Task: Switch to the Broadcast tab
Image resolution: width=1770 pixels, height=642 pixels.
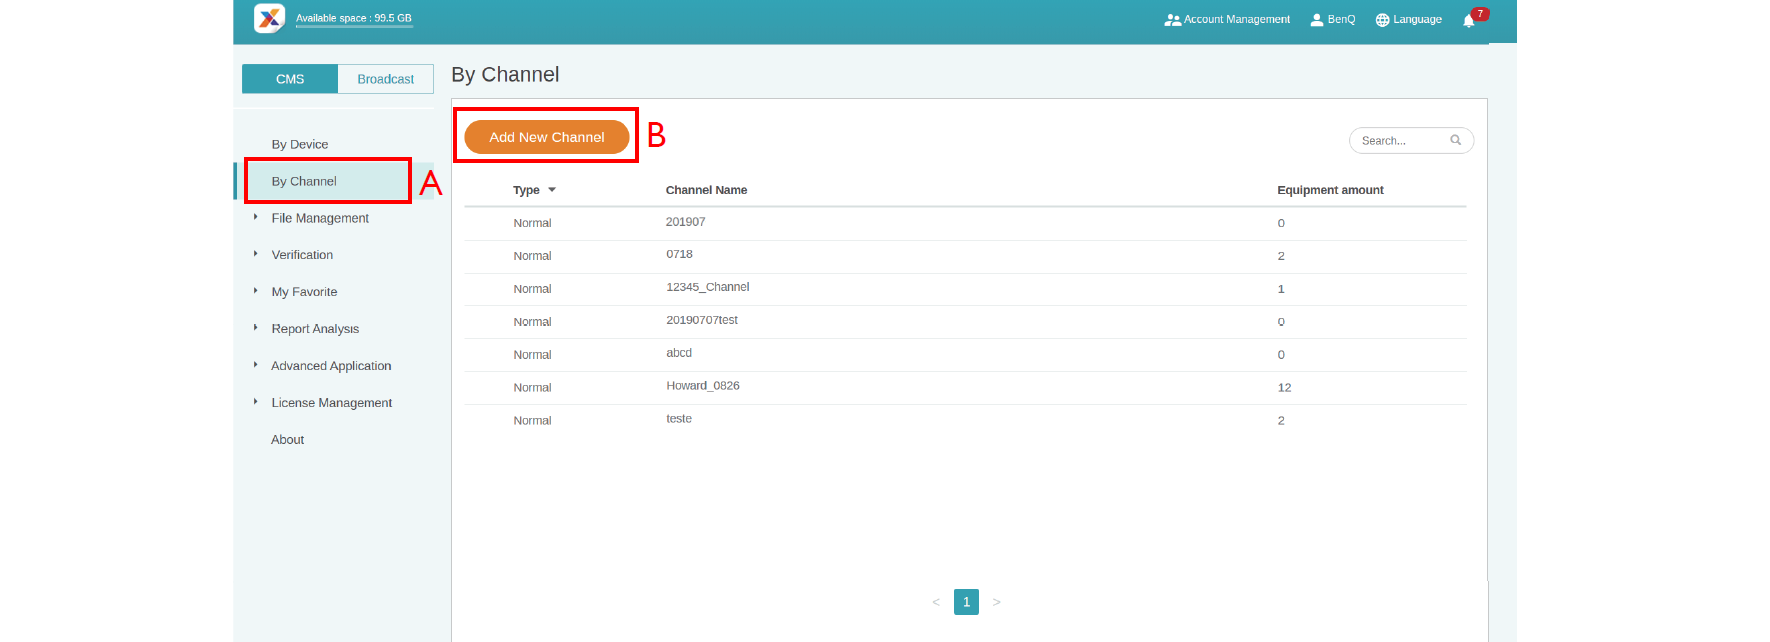Action: coord(385,79)
